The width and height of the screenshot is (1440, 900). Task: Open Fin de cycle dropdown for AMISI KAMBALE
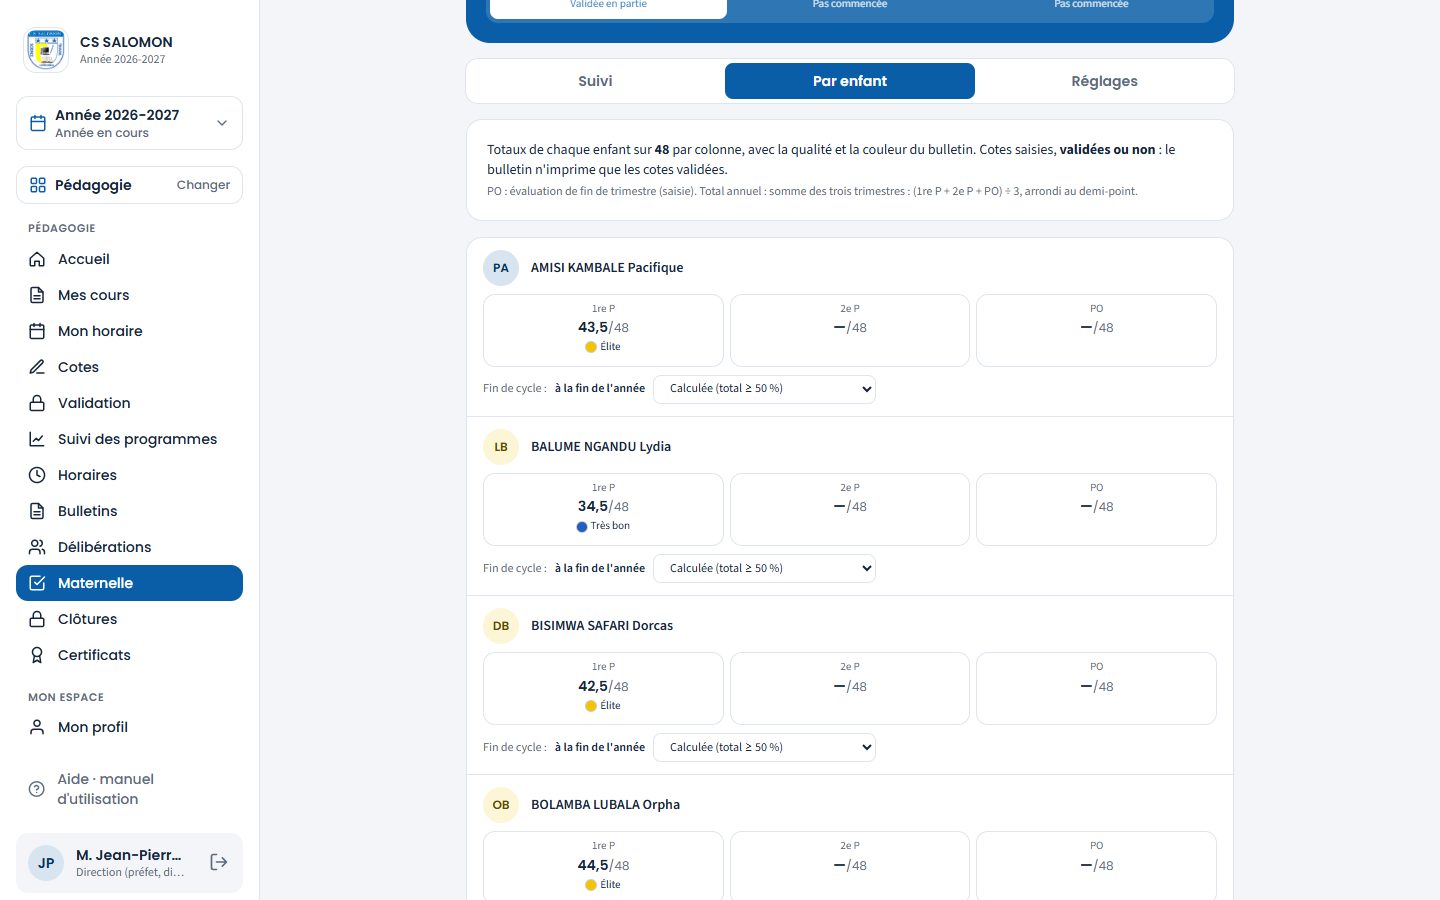(x=764, y=389)
